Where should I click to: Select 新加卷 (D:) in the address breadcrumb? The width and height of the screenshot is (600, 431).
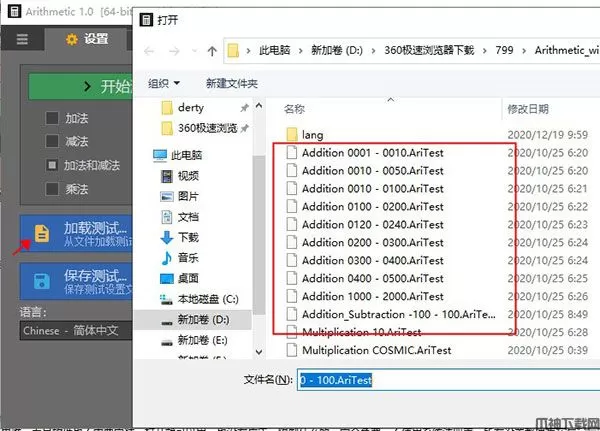click(337, 50)
